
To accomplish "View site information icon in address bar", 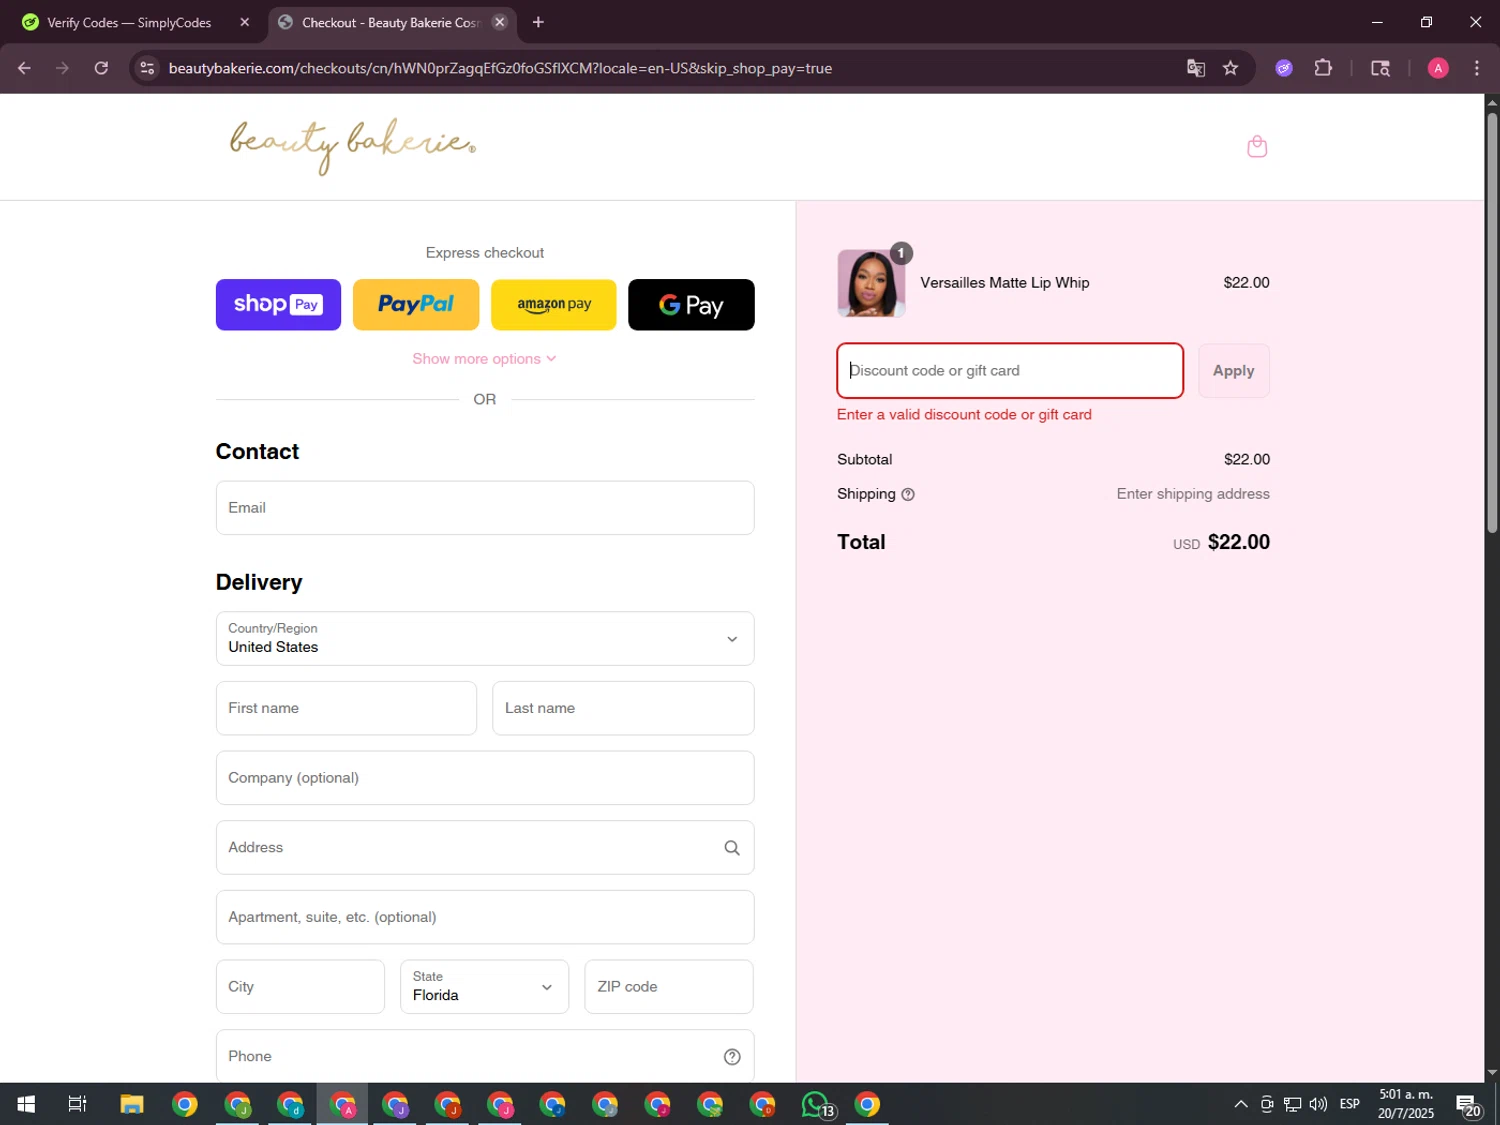I will click(x=147, y=68).
